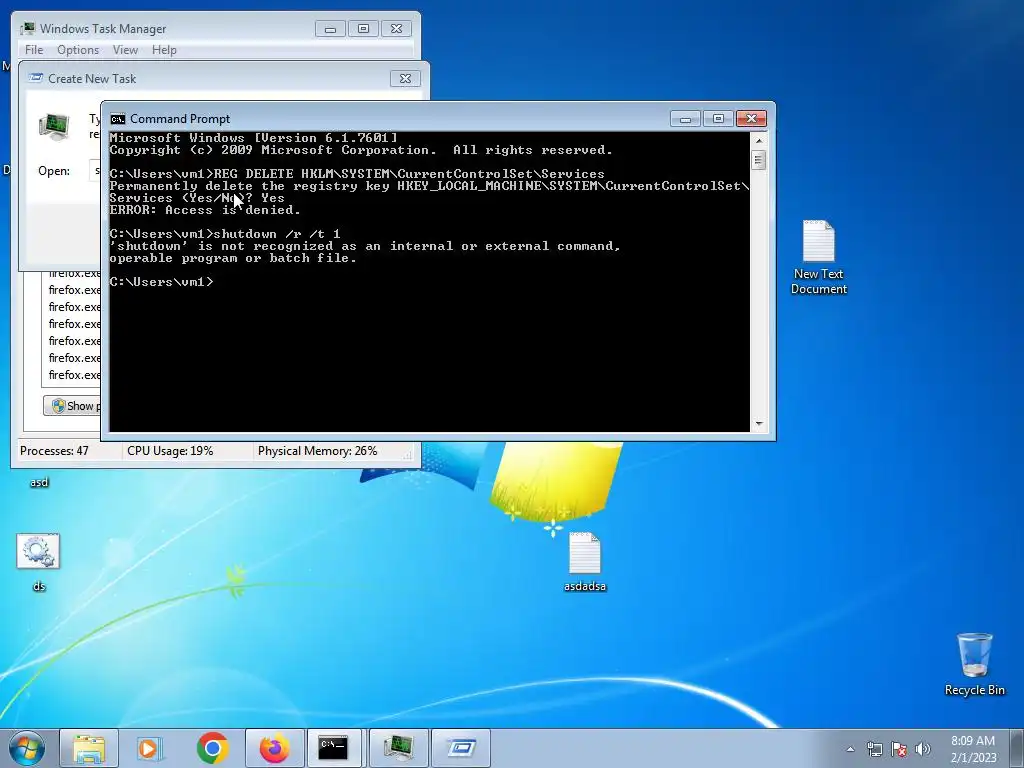Open the Windows Start menu orb
This screenshot has width=1024, height=768.
[x=27, y=748]
